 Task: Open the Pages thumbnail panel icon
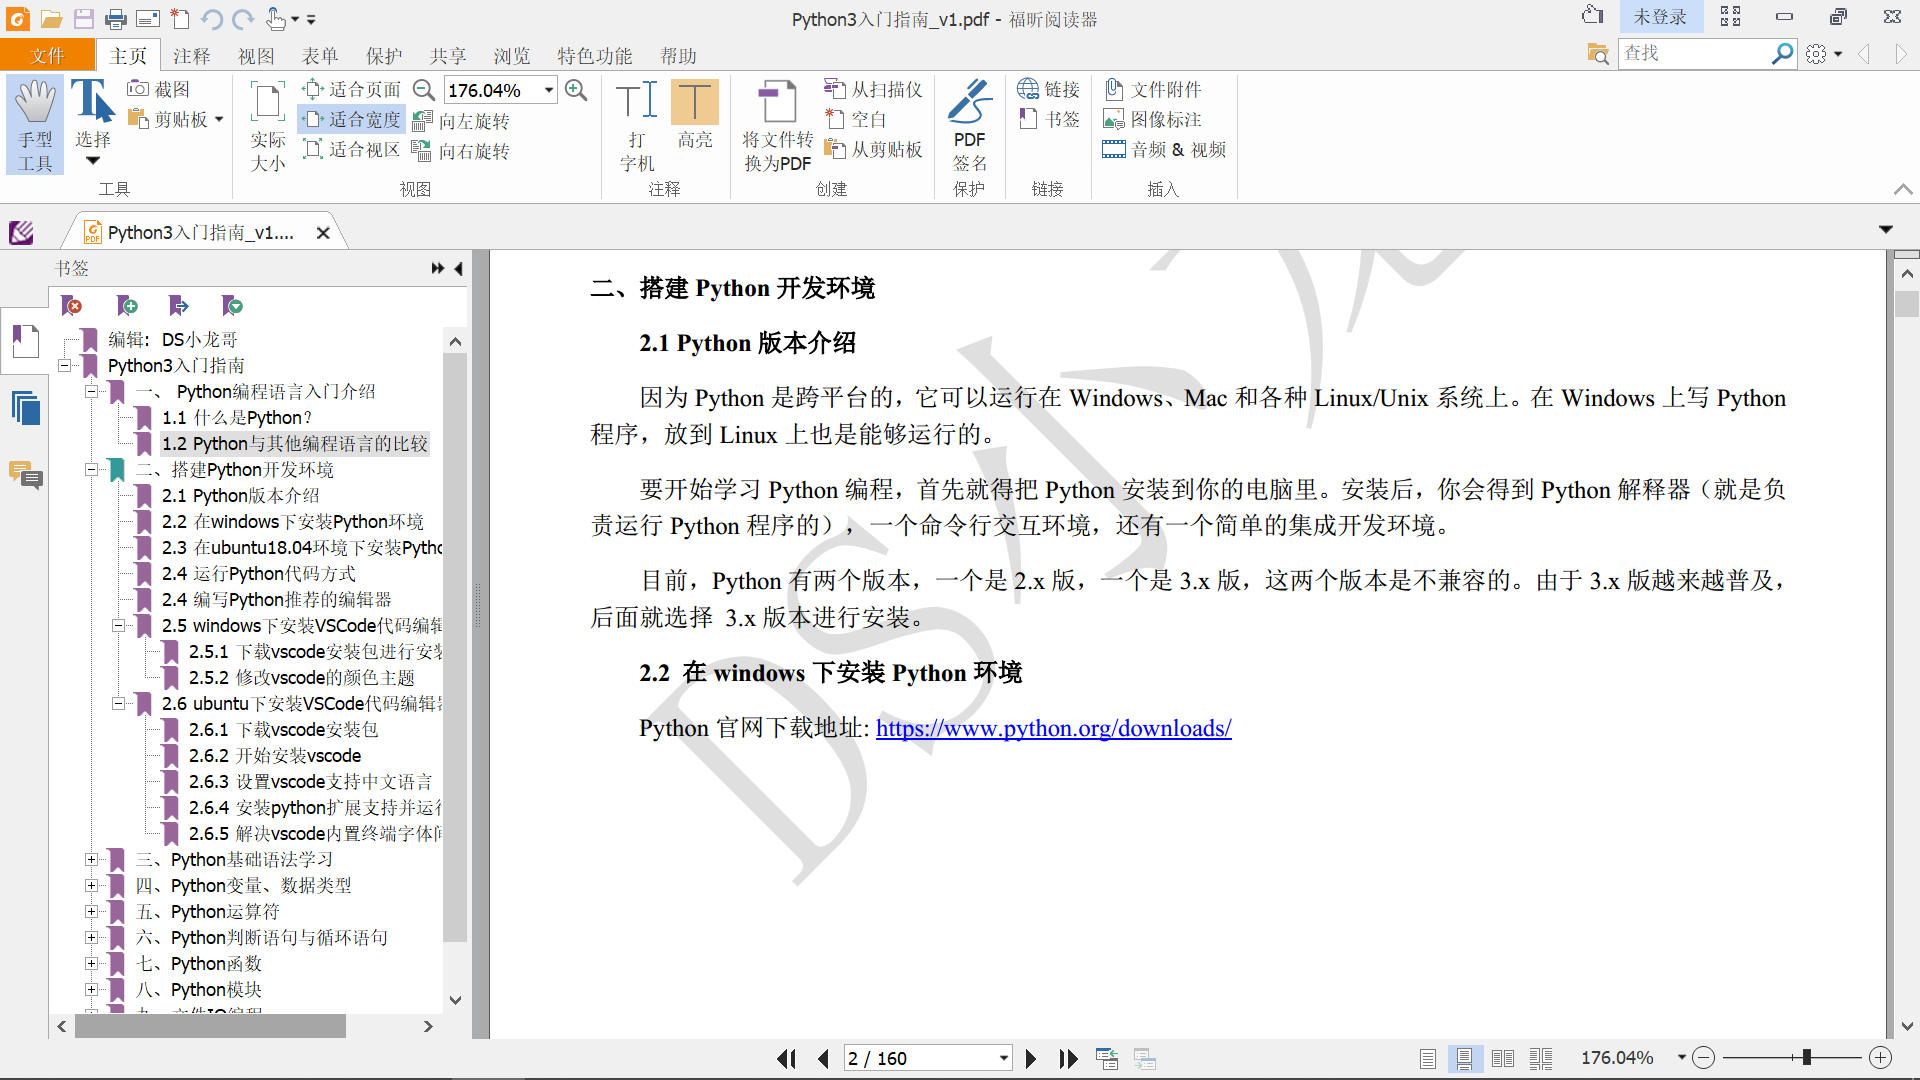[x=26, y=408]
